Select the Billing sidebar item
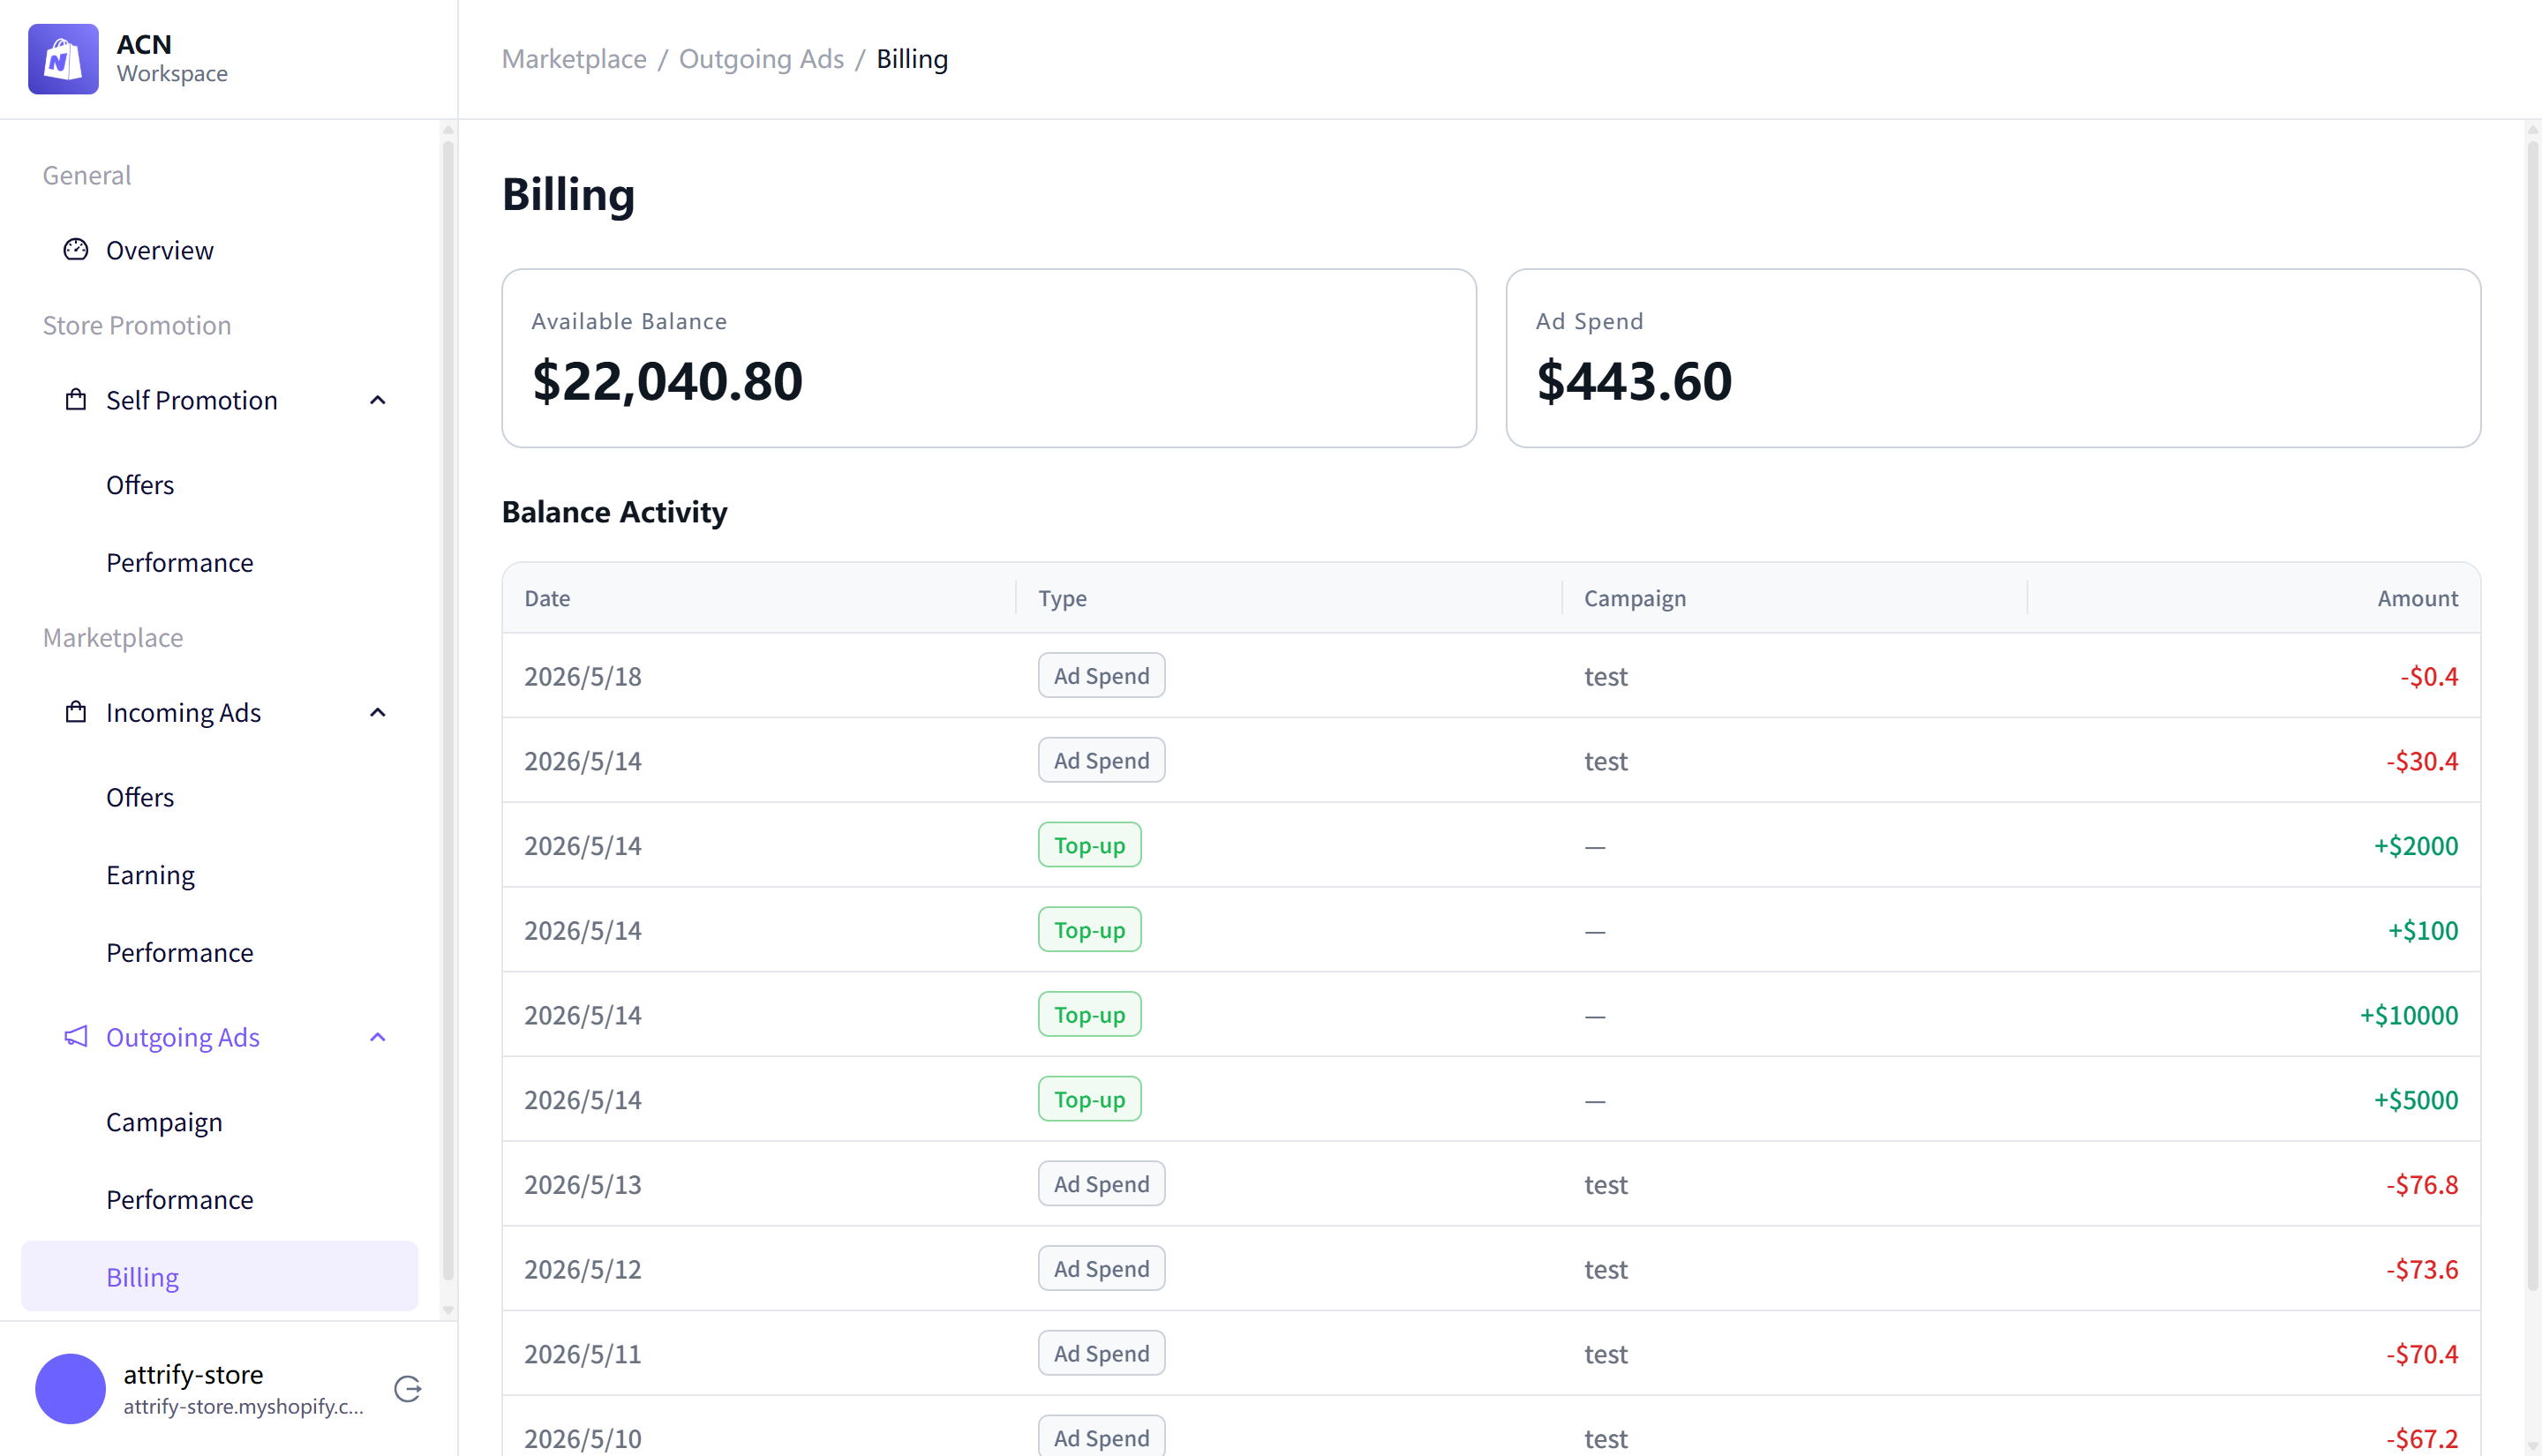The width and height of the screenshot is (2542, 1456). [x=219, y=1276]
